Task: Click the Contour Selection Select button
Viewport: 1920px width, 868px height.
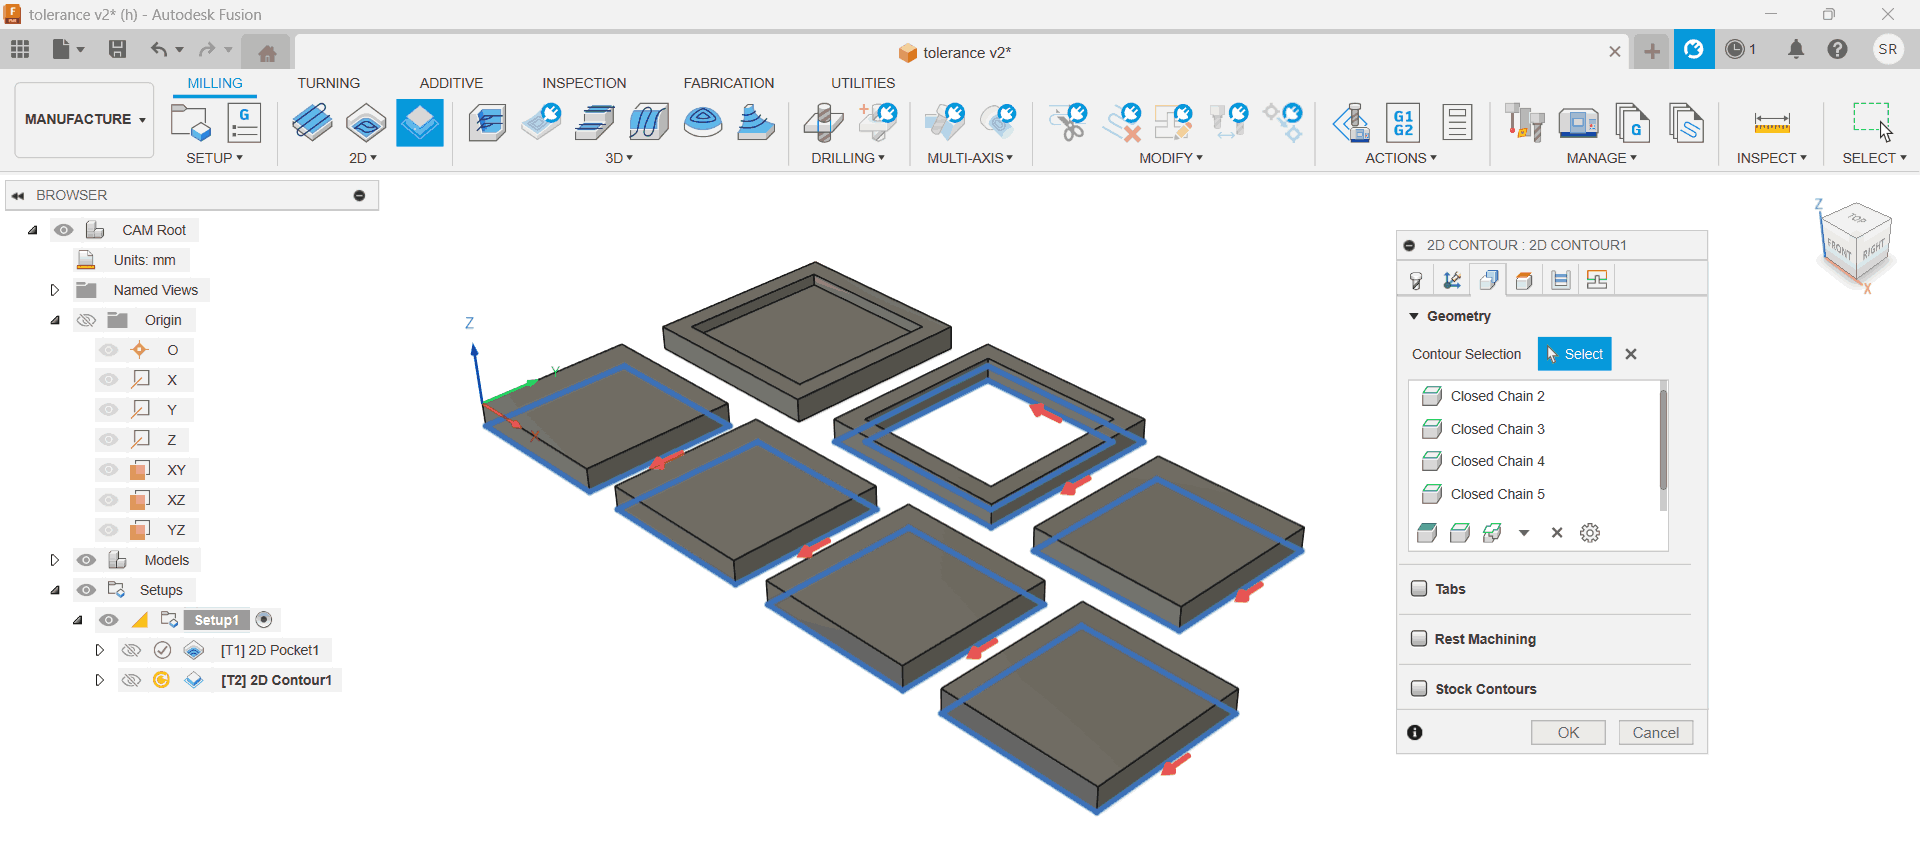Action: coord(1575,354)
